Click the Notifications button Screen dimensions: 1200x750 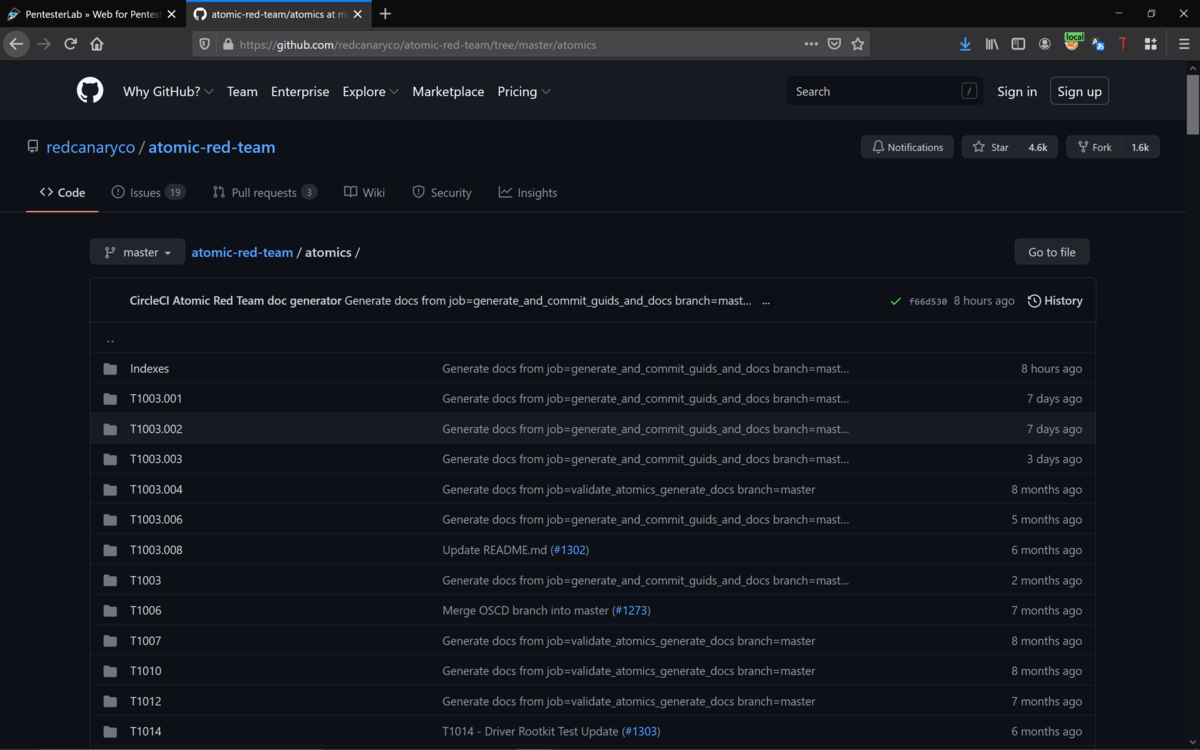click(907, 147)
